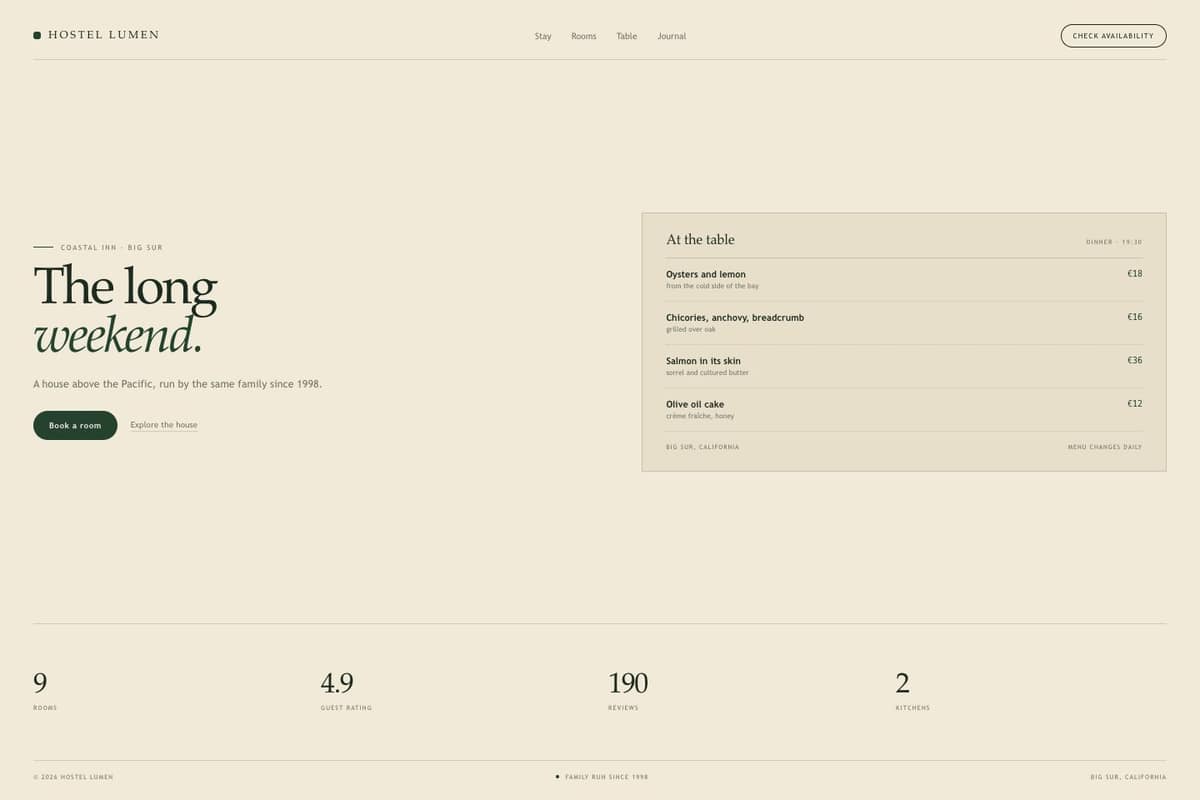Select the Table nav item
Screen dimensions: 1200x800
click(x=627, y=36)
